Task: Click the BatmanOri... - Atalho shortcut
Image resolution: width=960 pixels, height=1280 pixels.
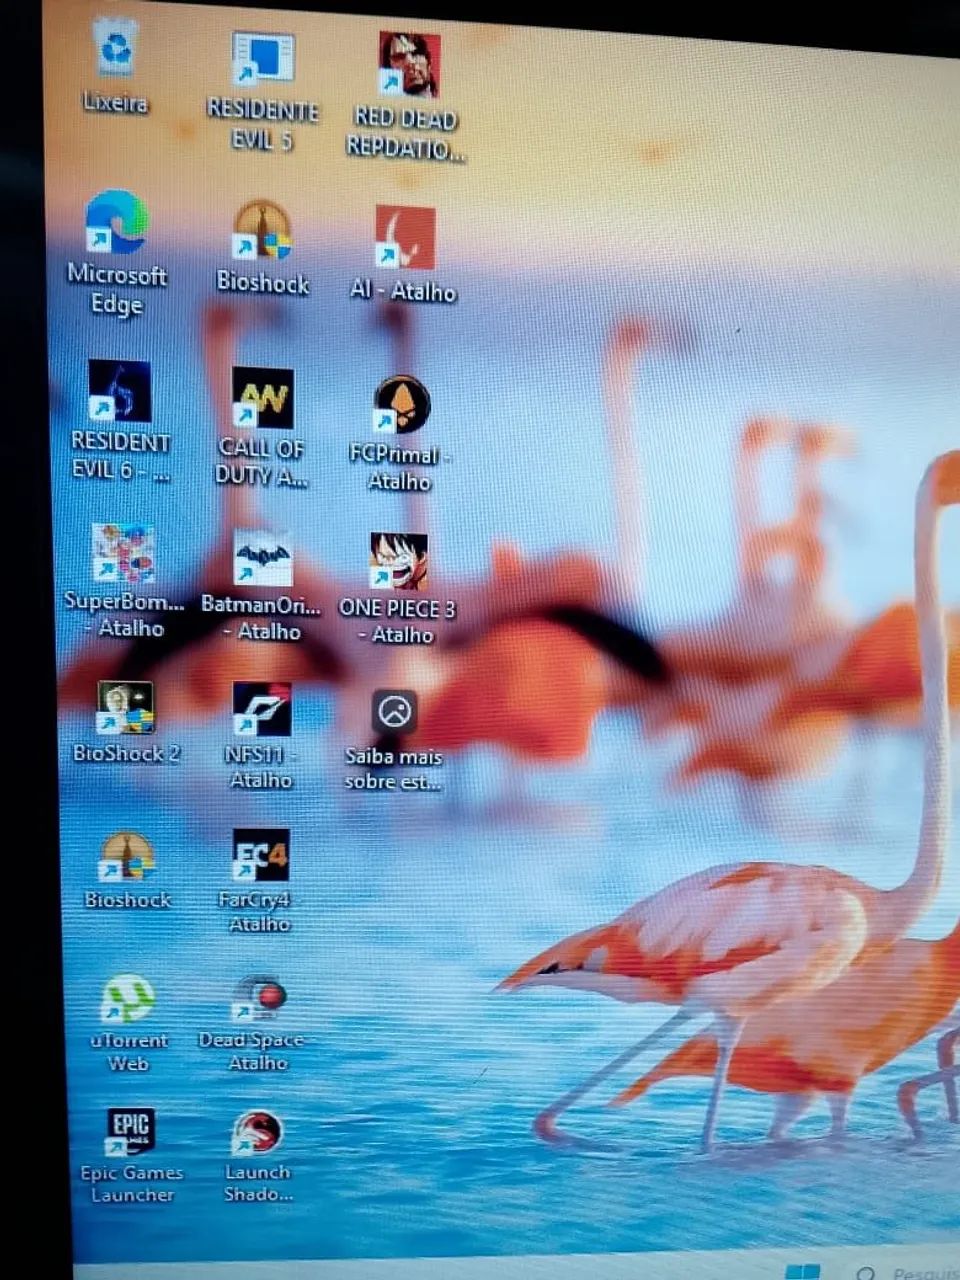Action: pyautogui.click(x=262, y=559)
